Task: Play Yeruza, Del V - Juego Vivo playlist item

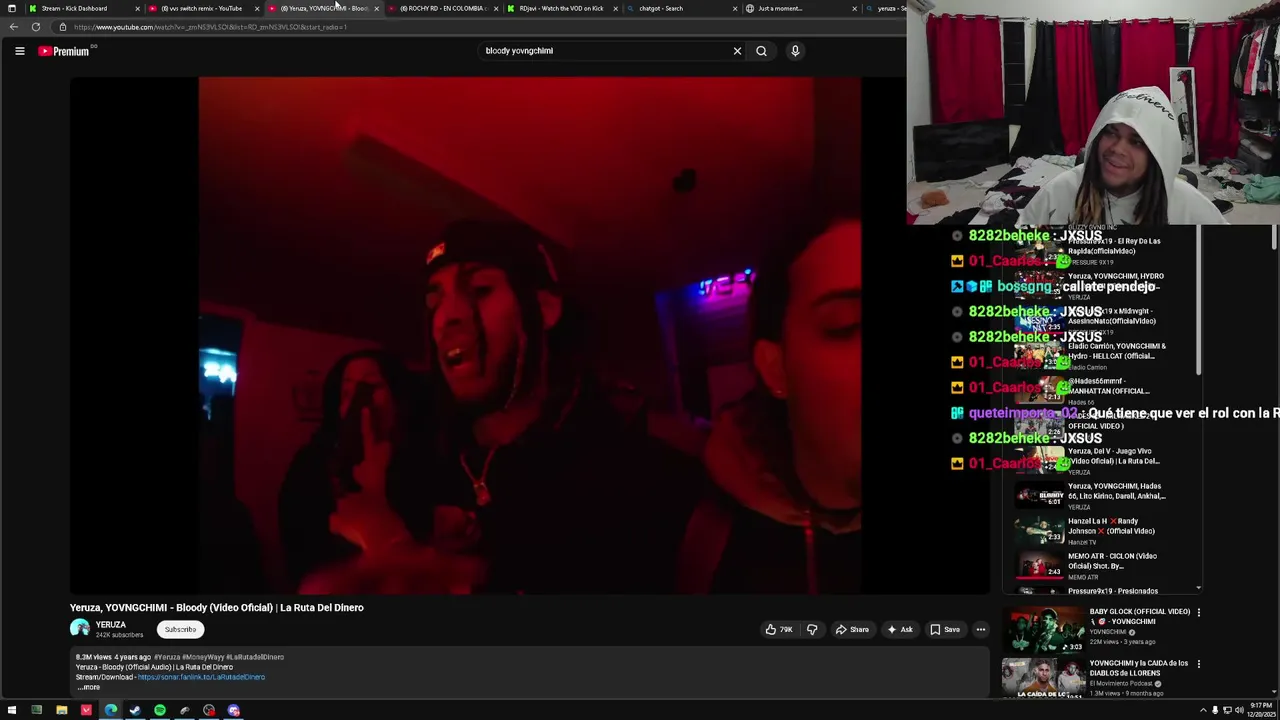Action: [1100, 460]
